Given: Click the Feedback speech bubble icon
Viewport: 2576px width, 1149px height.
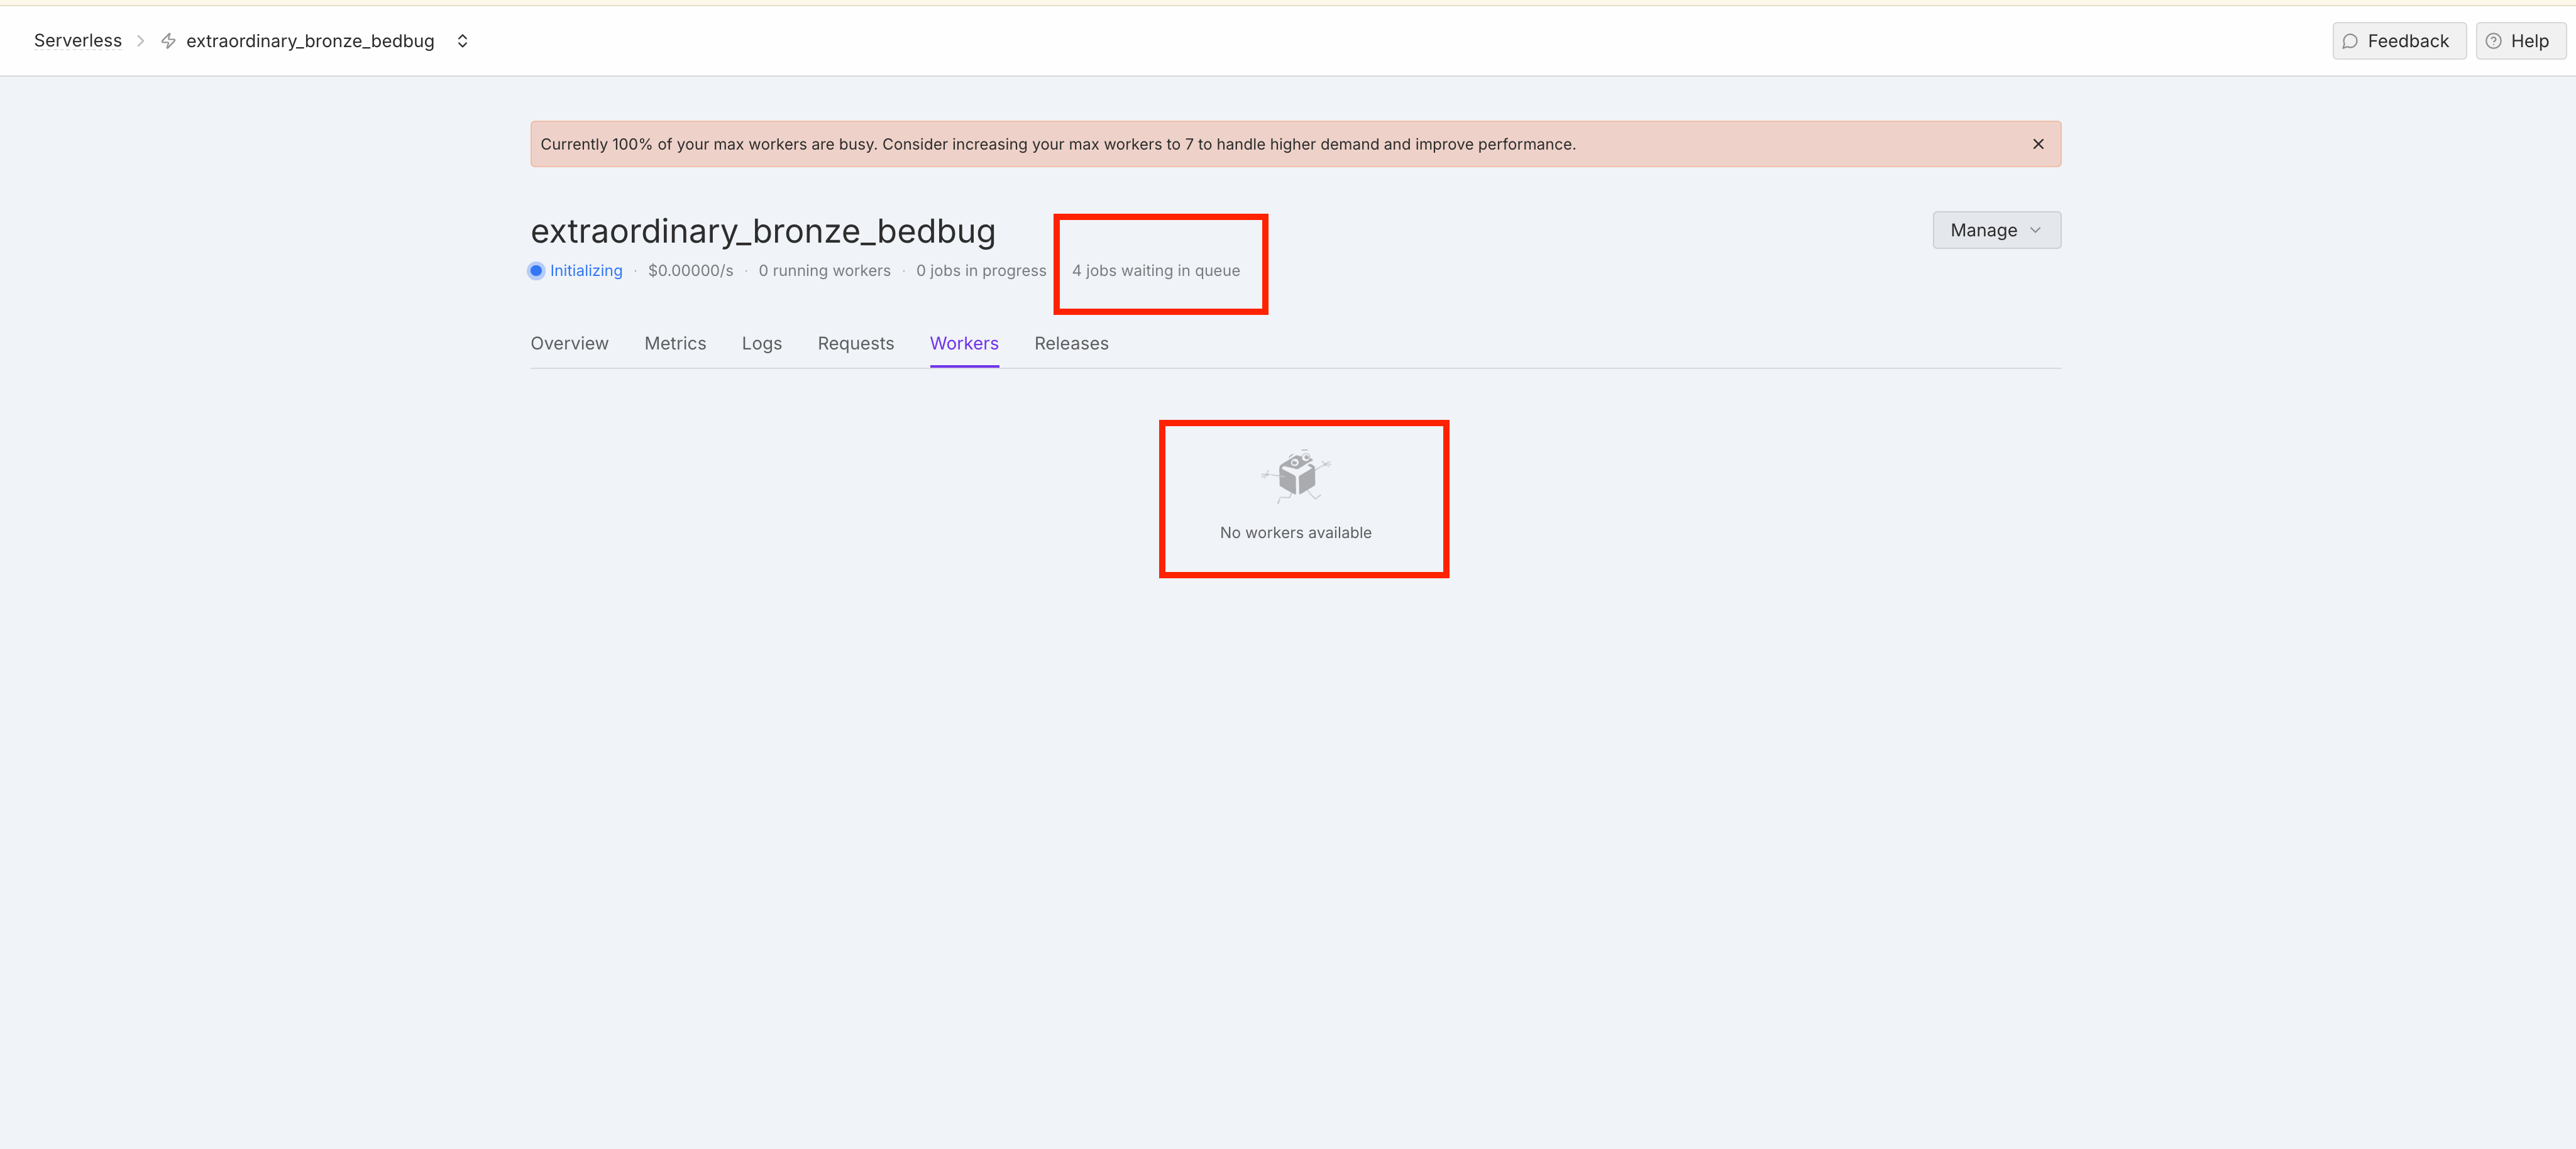Looking at the screenshot, I should [x=2350, y=41].
